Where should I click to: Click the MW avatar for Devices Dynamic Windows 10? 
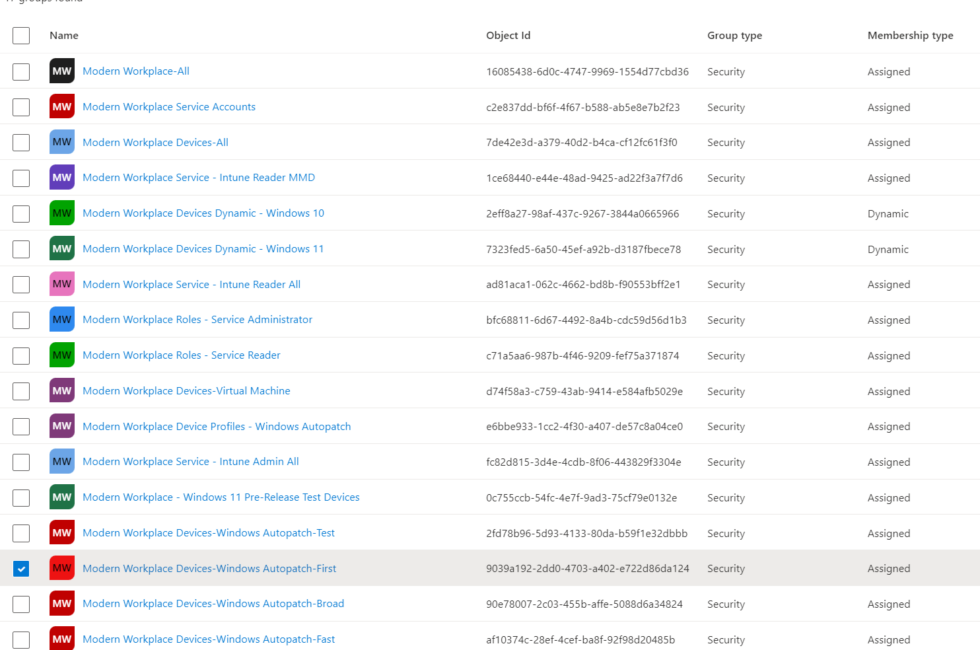coord(62,213)
